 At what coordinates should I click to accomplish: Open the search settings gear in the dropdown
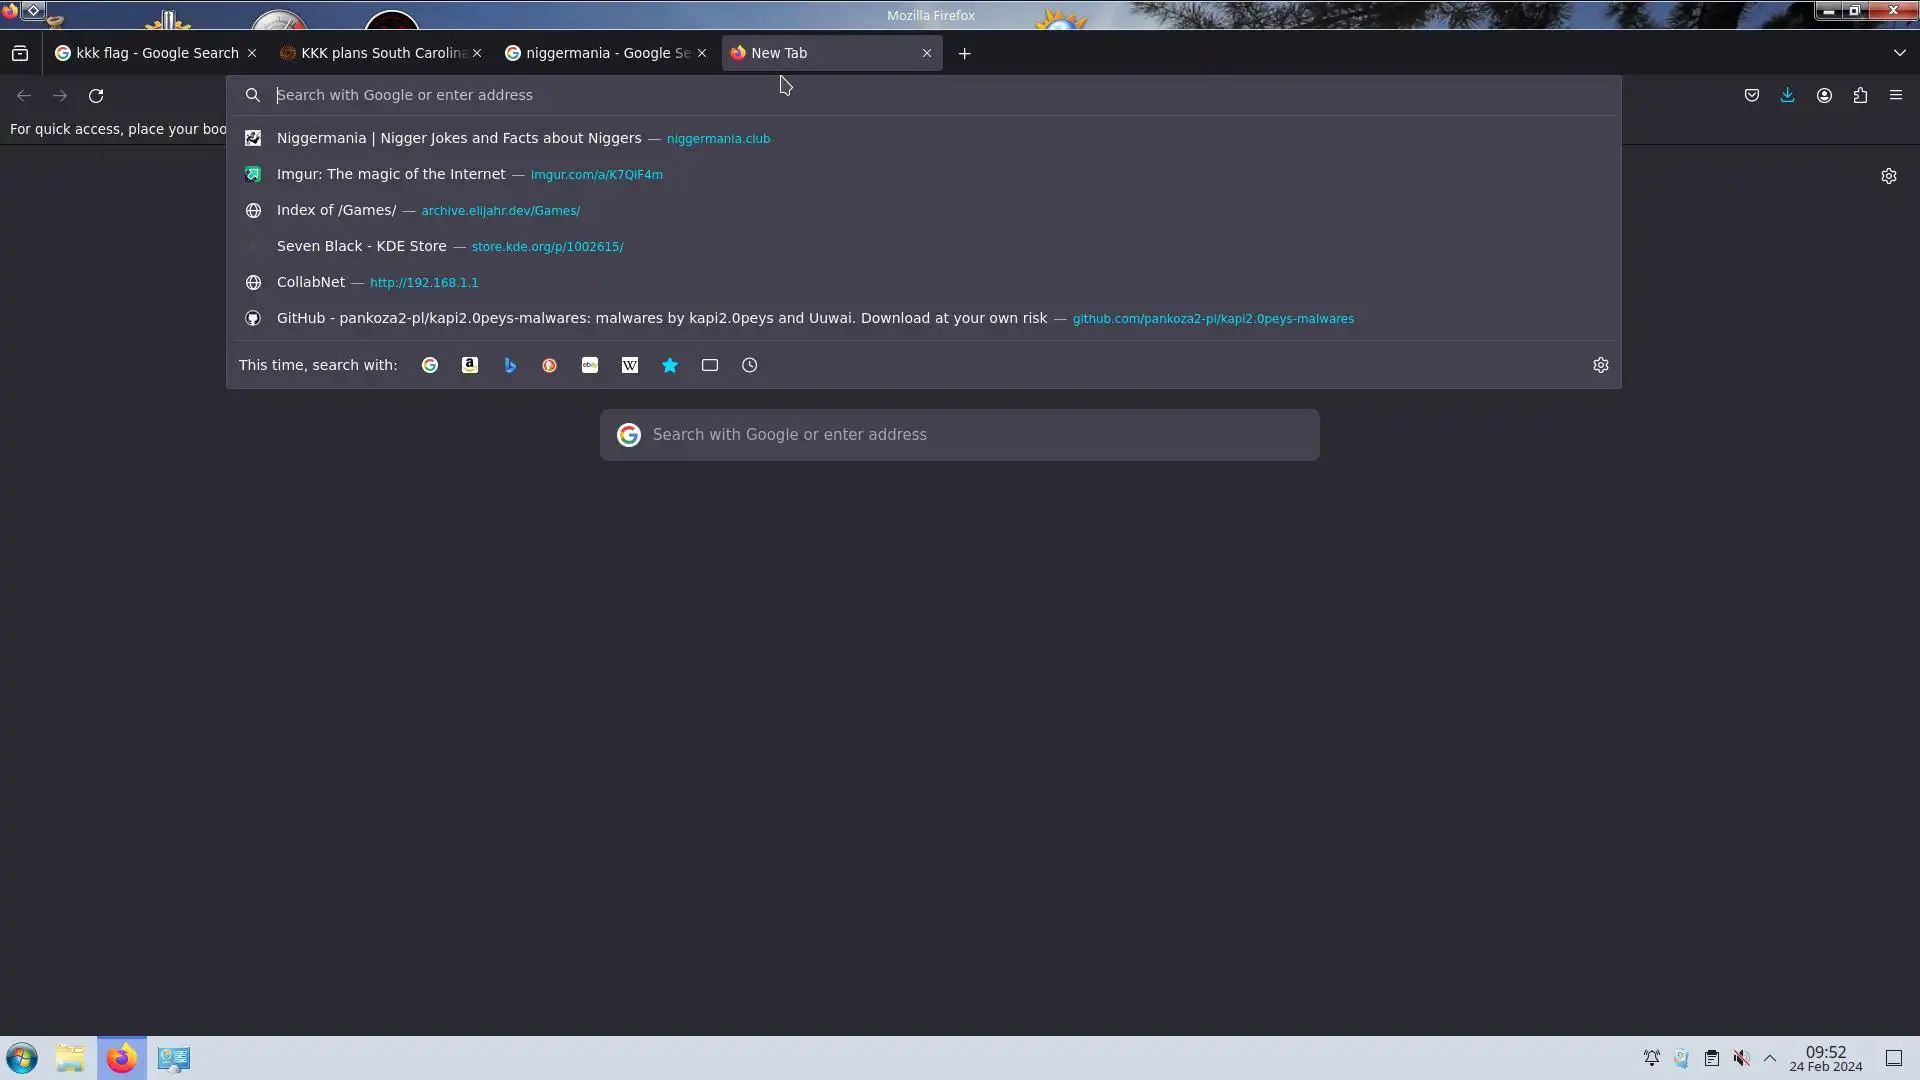(1600, 366)
